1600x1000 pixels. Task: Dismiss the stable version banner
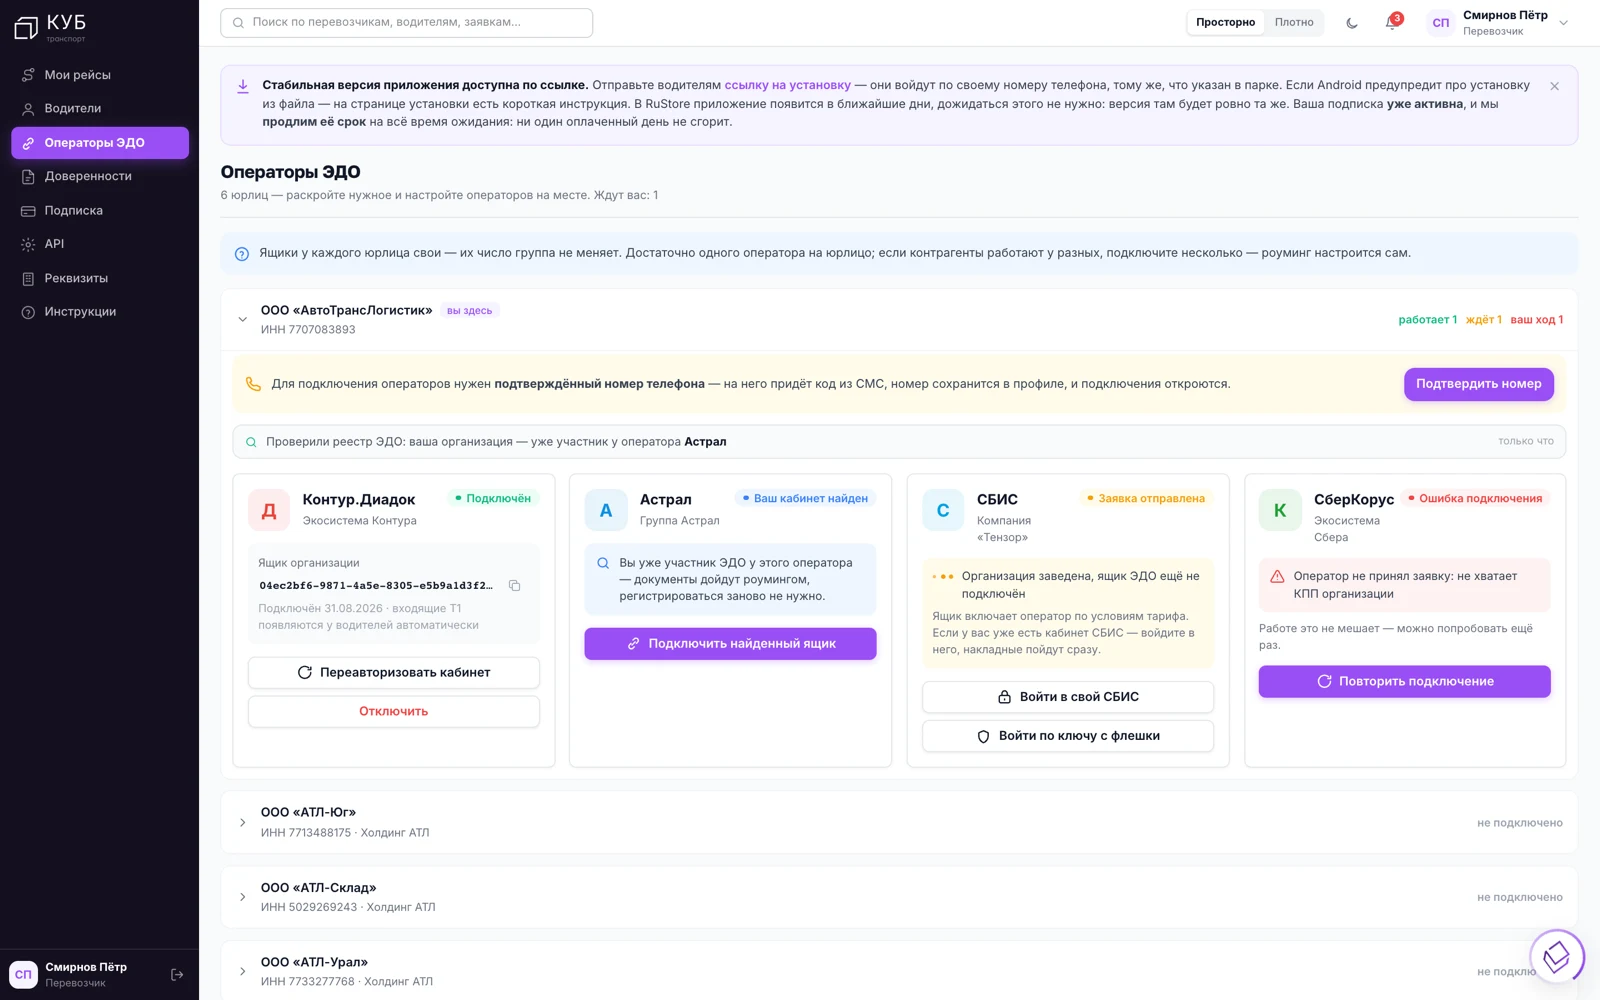pyautogui.click(x=1554, y=86)
